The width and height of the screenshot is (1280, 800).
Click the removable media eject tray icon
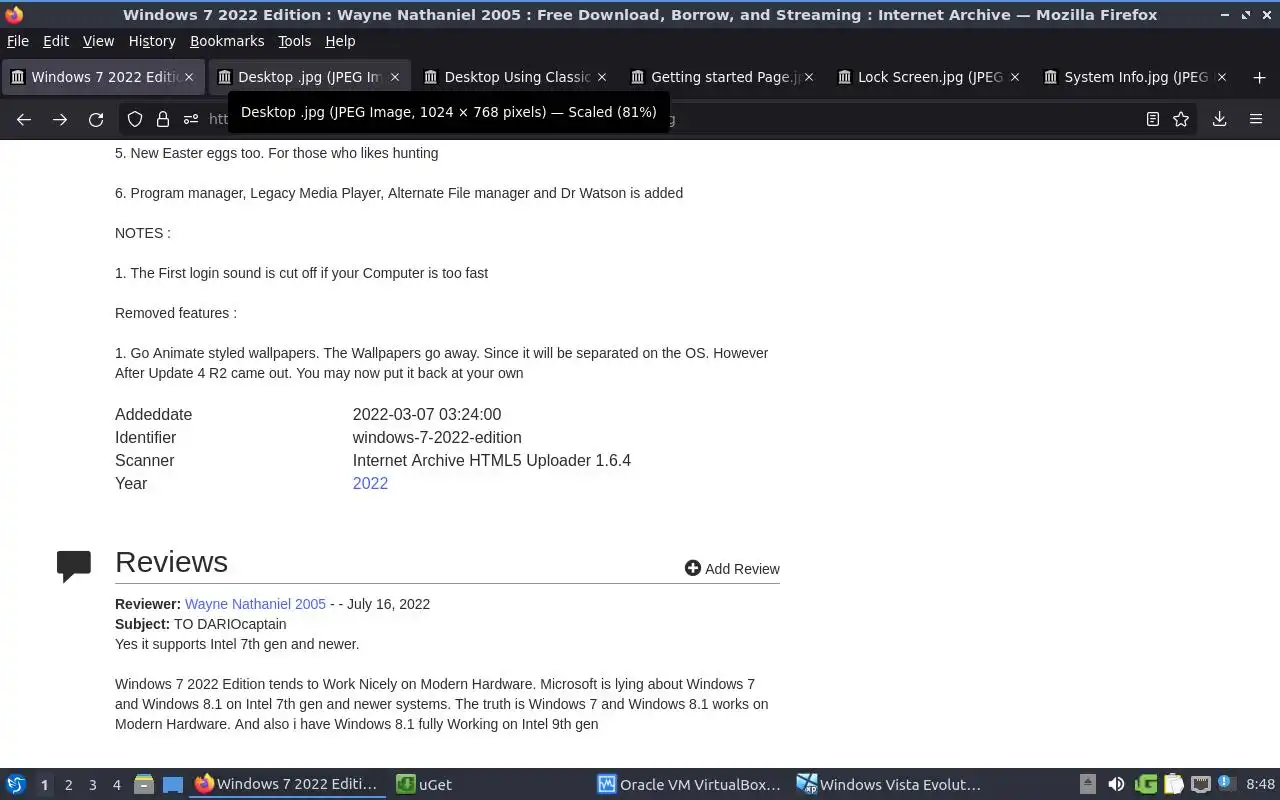pos(1088,784)
